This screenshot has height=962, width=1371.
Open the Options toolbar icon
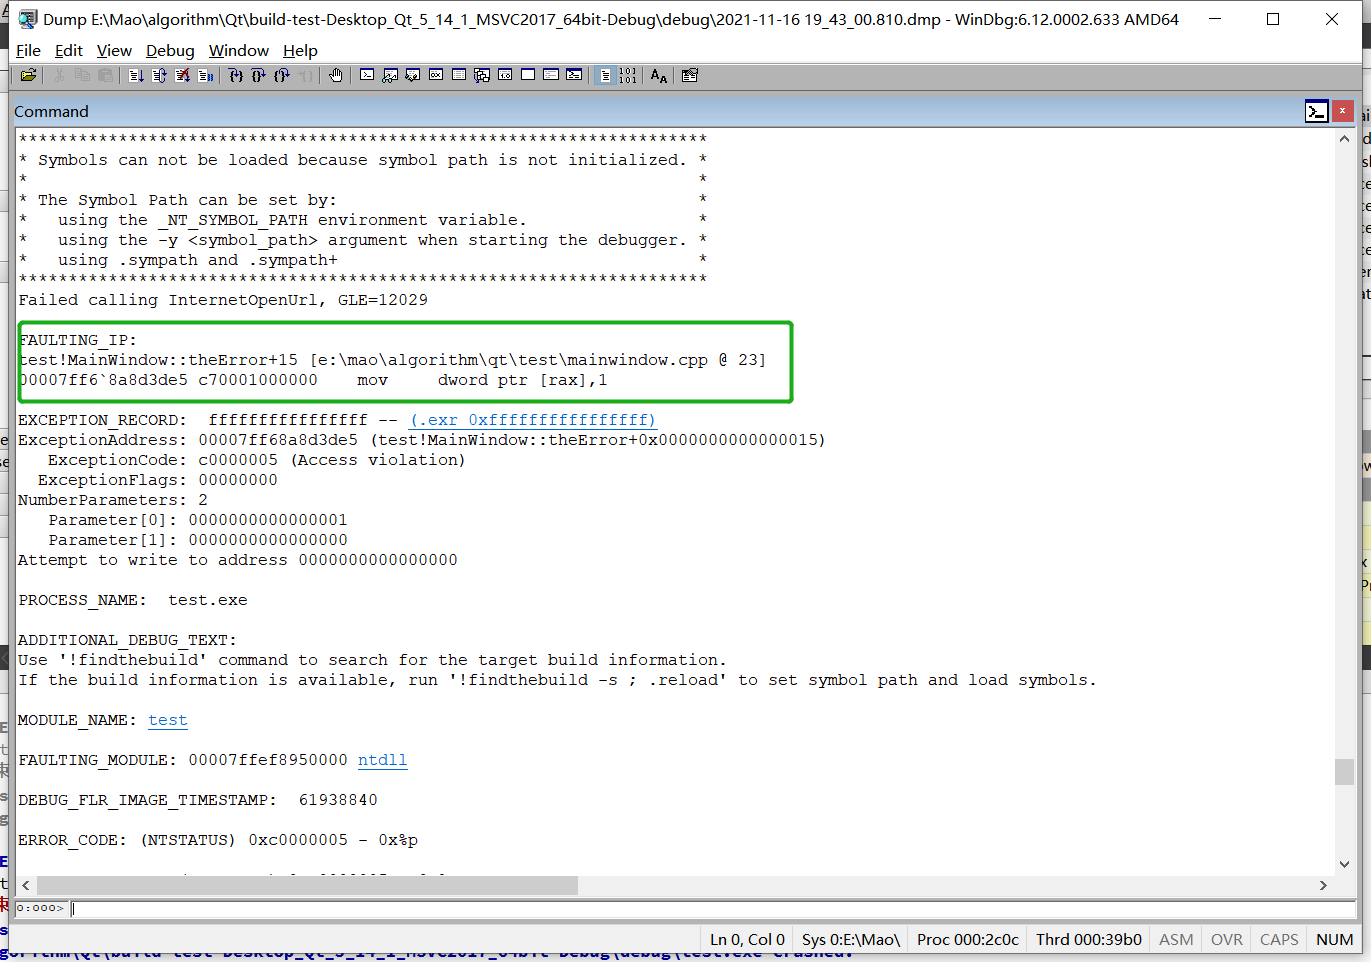tap(689, 75)
